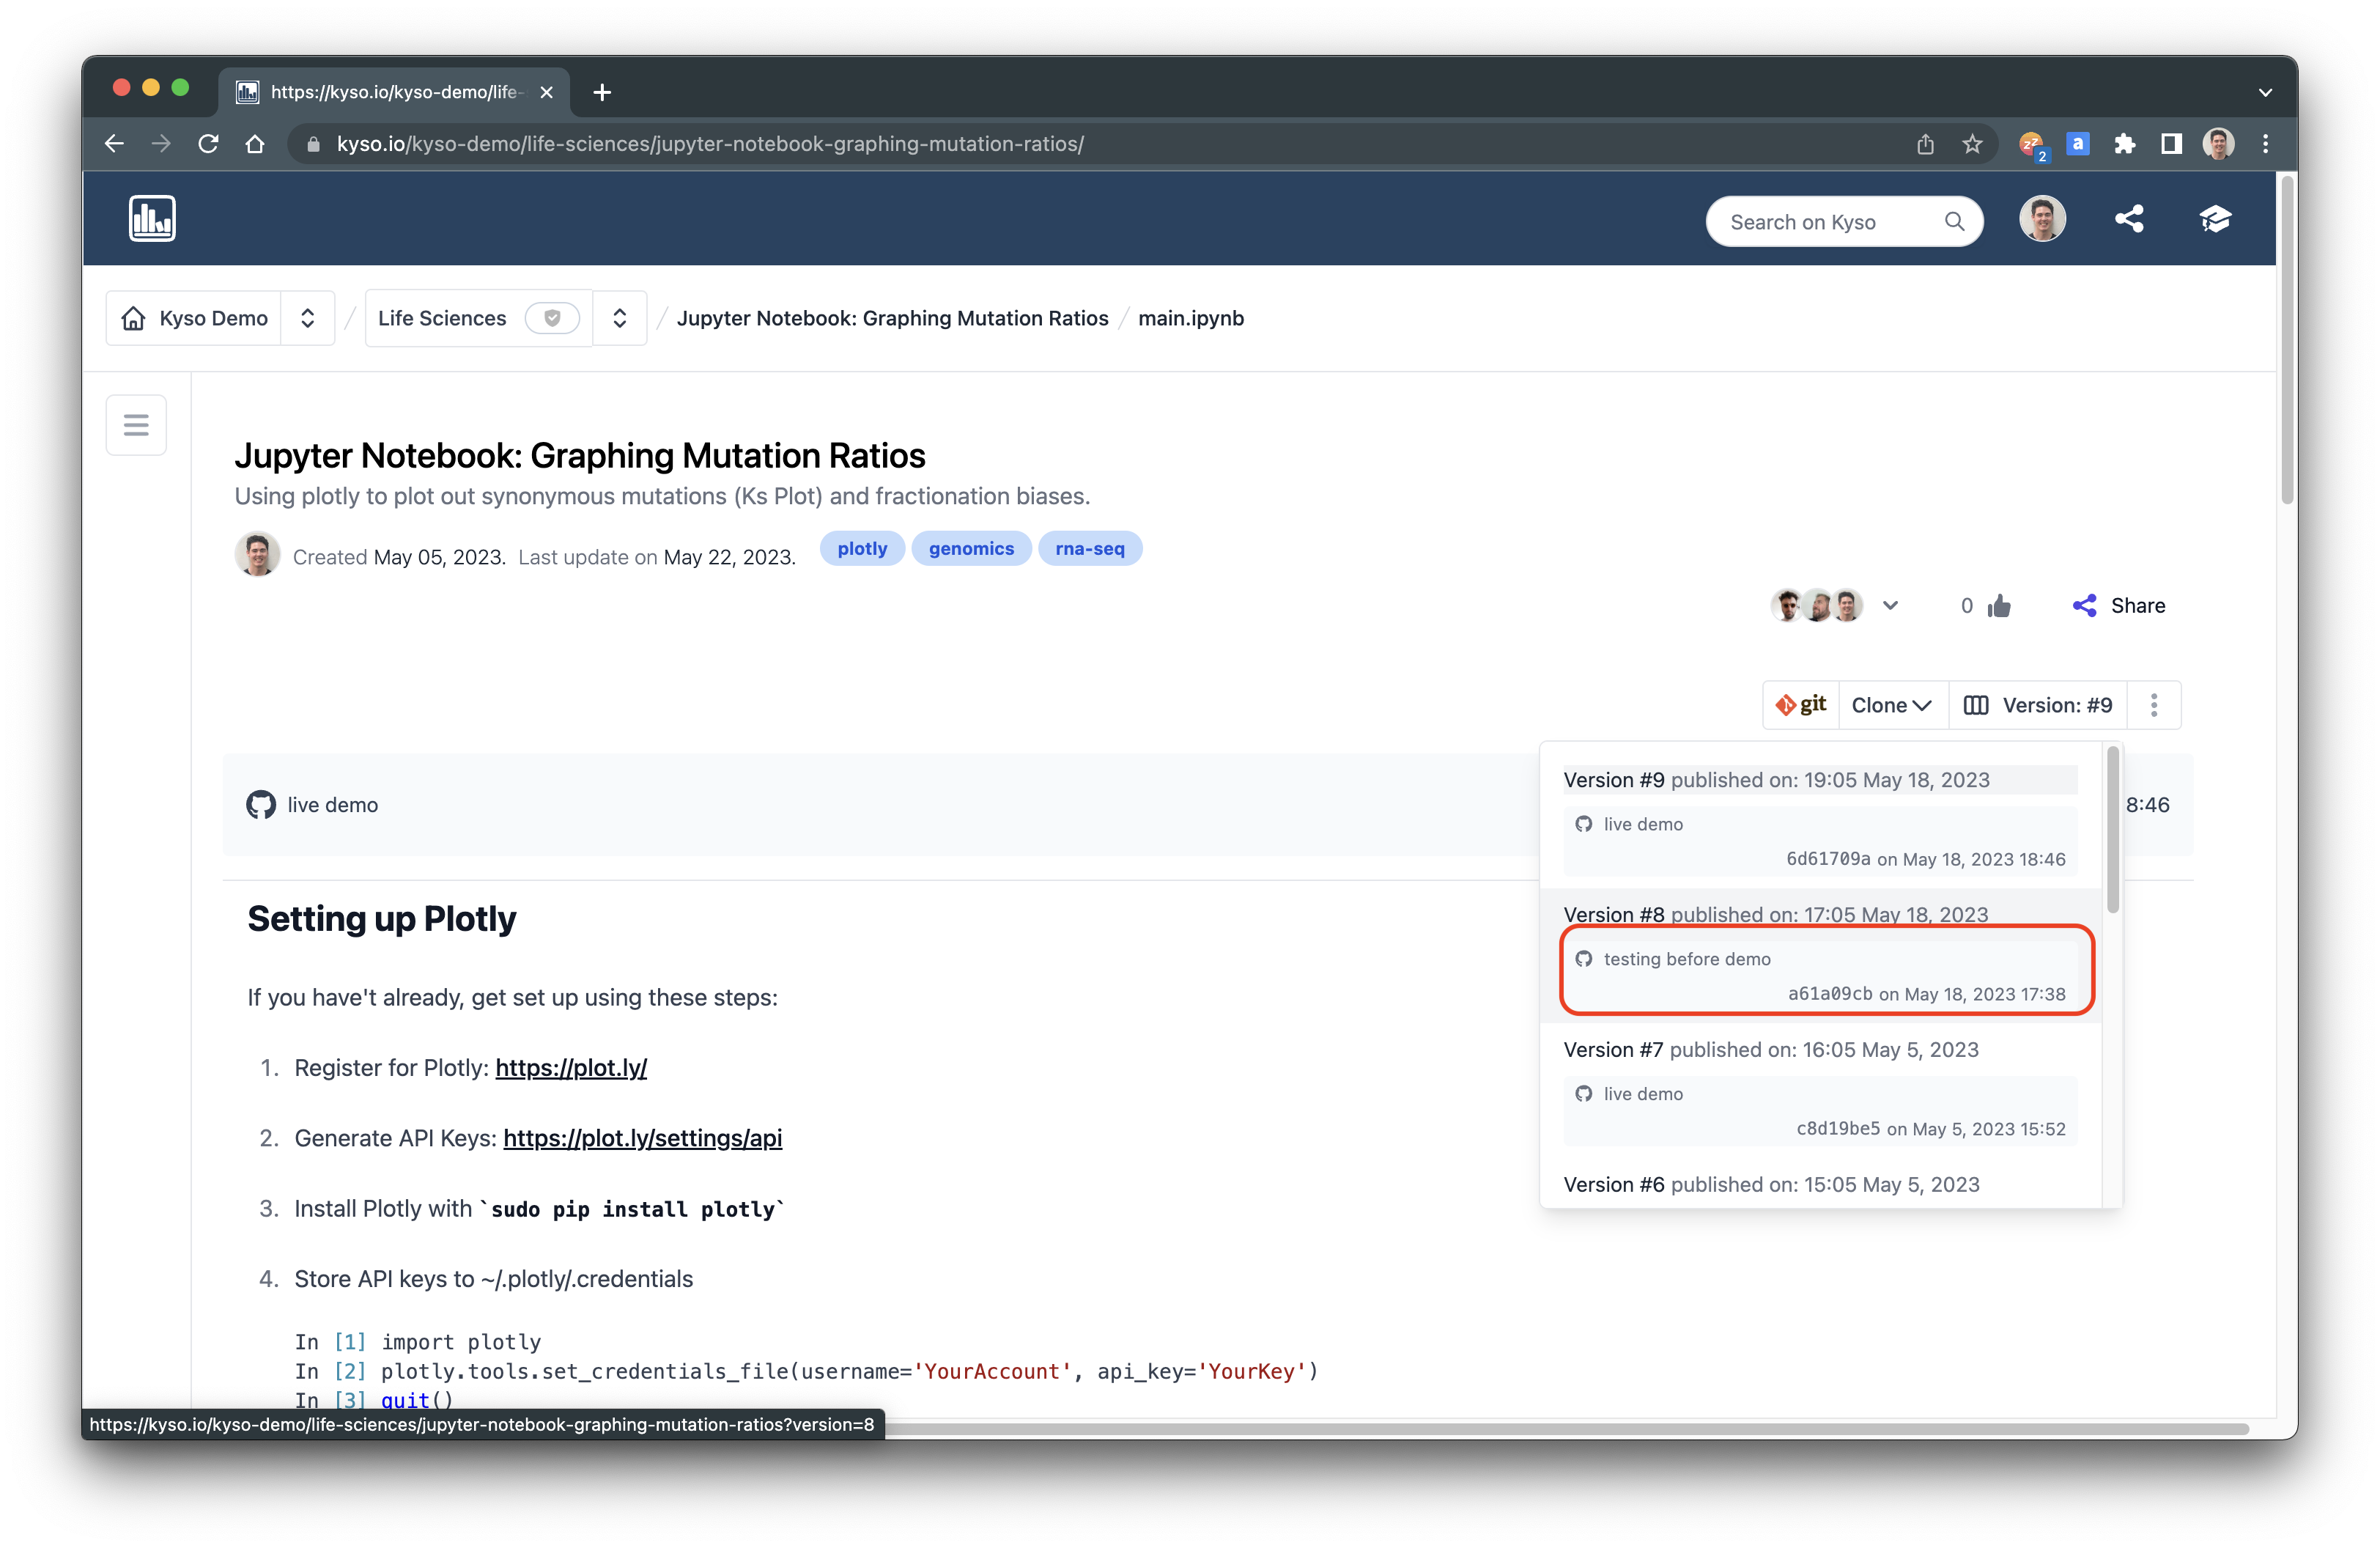
Task: Bookmark the page with the star icon
Action: 1972,144
